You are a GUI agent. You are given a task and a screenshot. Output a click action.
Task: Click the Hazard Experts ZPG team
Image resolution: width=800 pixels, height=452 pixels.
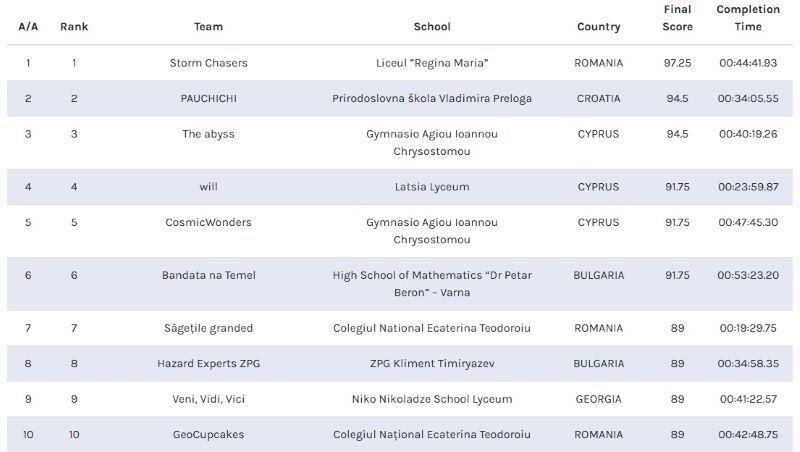click(x=208, y=364)
